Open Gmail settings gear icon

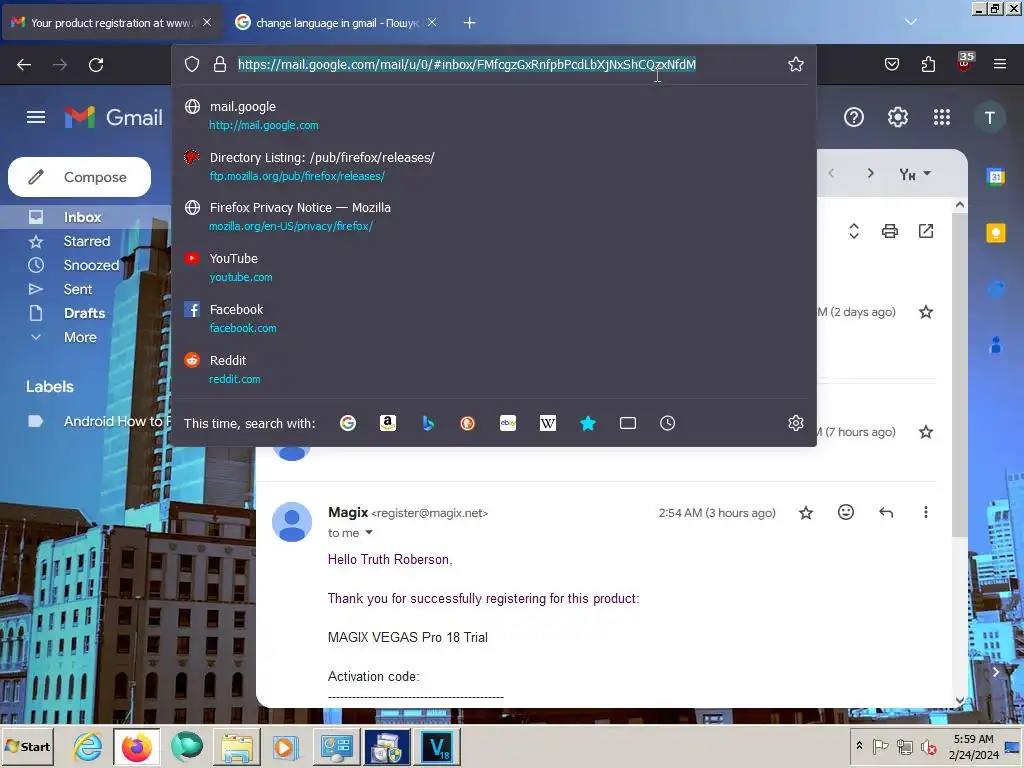click(897, 118)
